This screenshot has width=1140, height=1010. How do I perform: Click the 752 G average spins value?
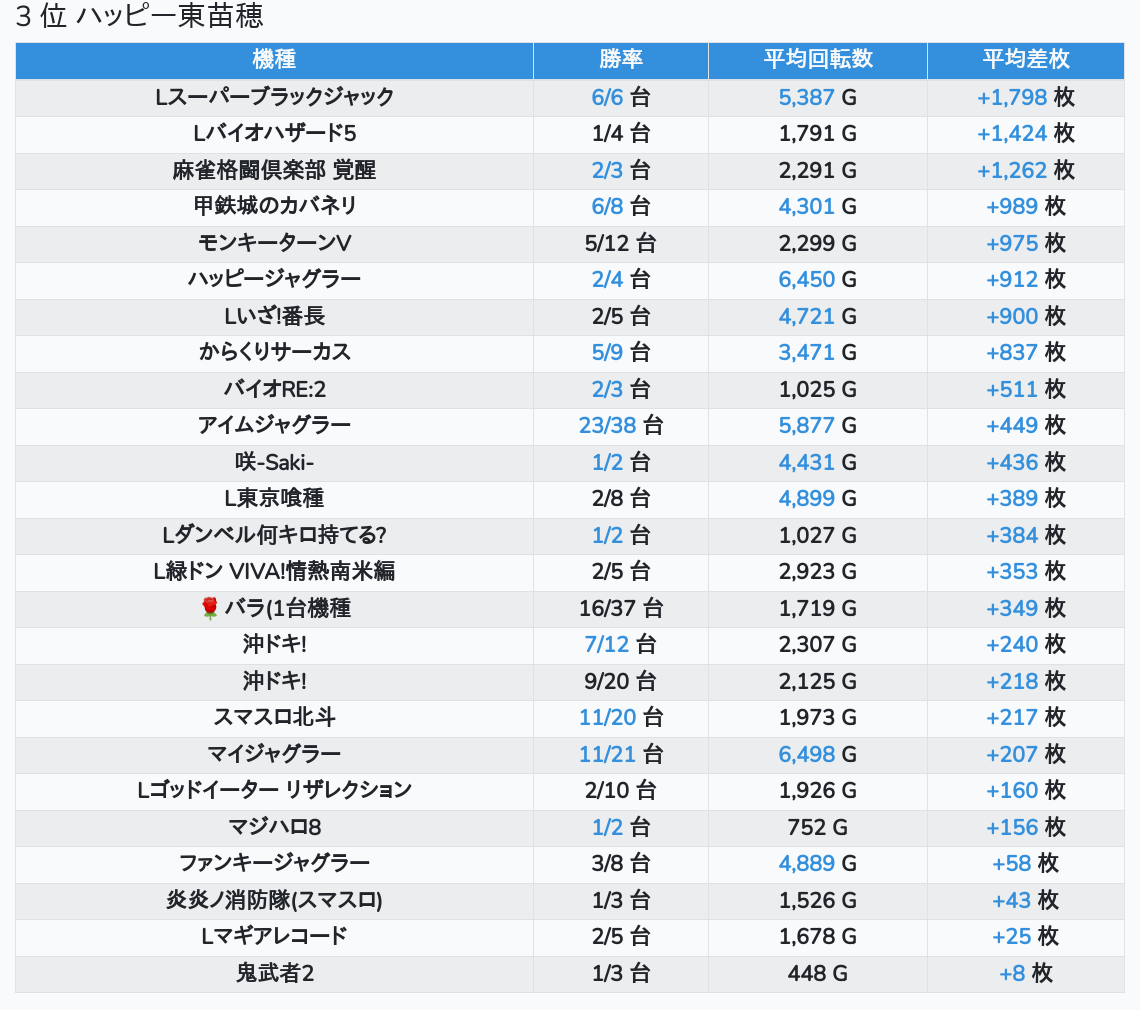(818, 827)
